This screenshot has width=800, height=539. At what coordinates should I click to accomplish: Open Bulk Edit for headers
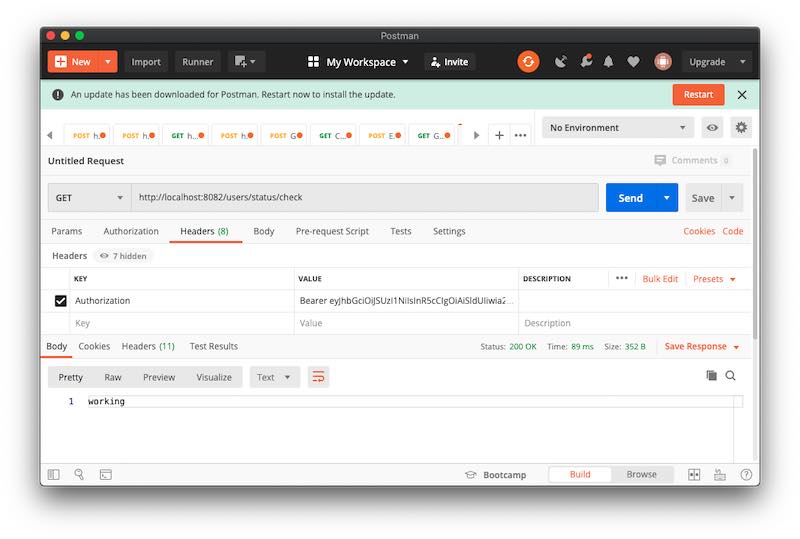point(660,279)
